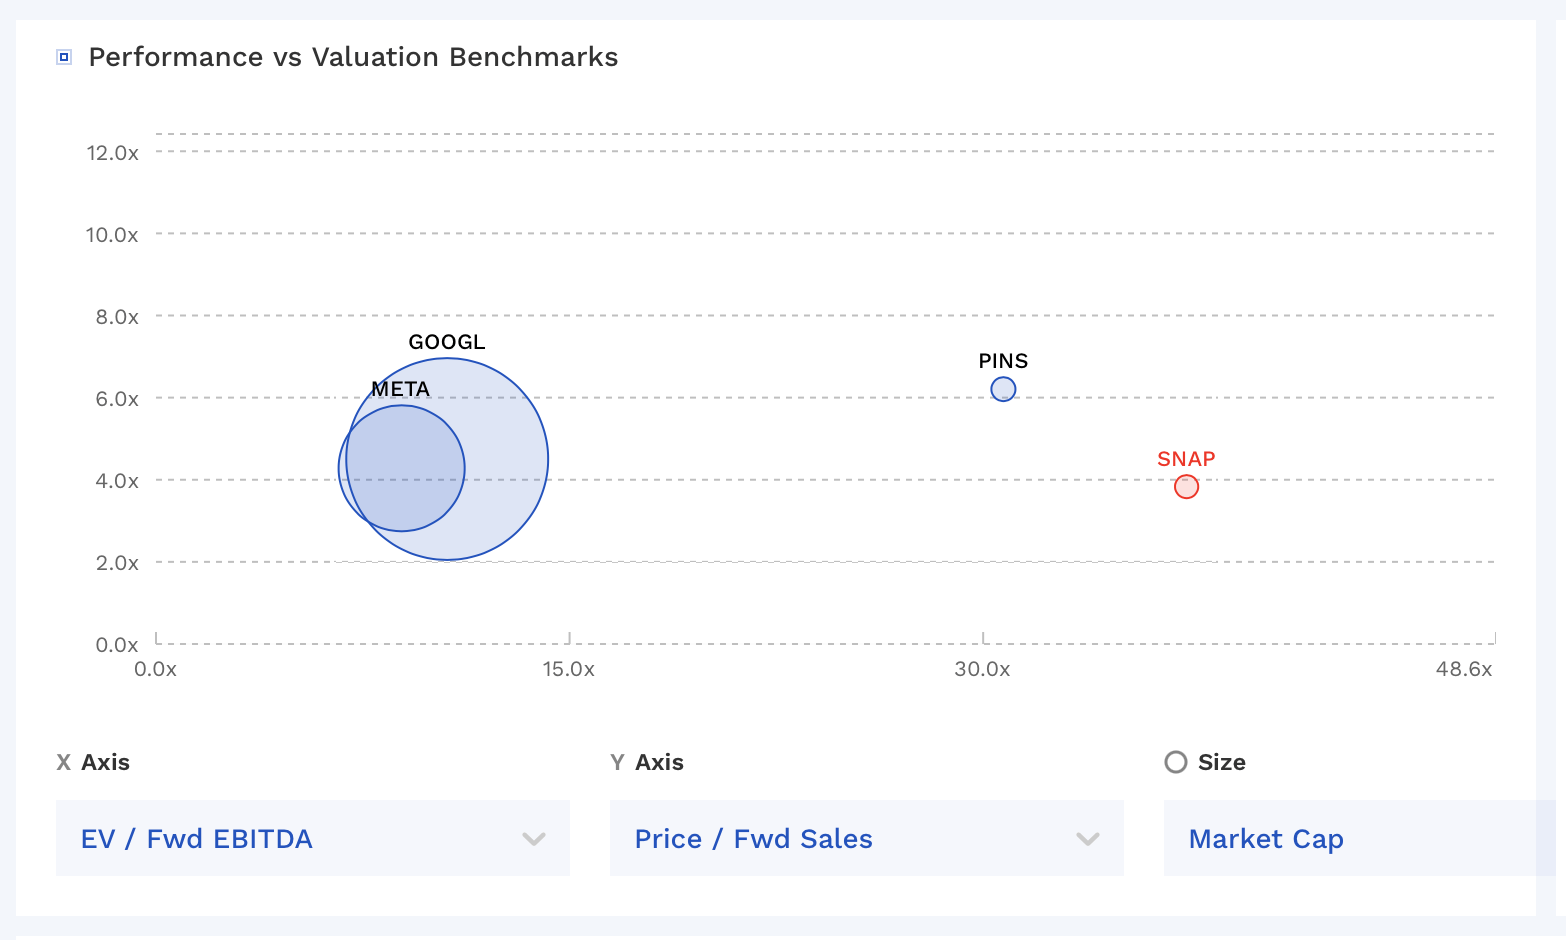Click the circle icon next to Size

click(x=1174, y=762)
